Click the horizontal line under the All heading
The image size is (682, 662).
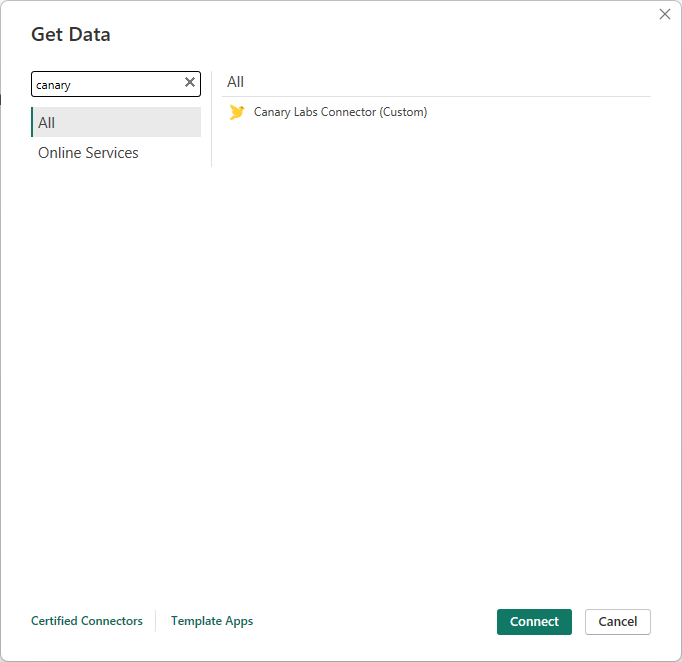436,96
